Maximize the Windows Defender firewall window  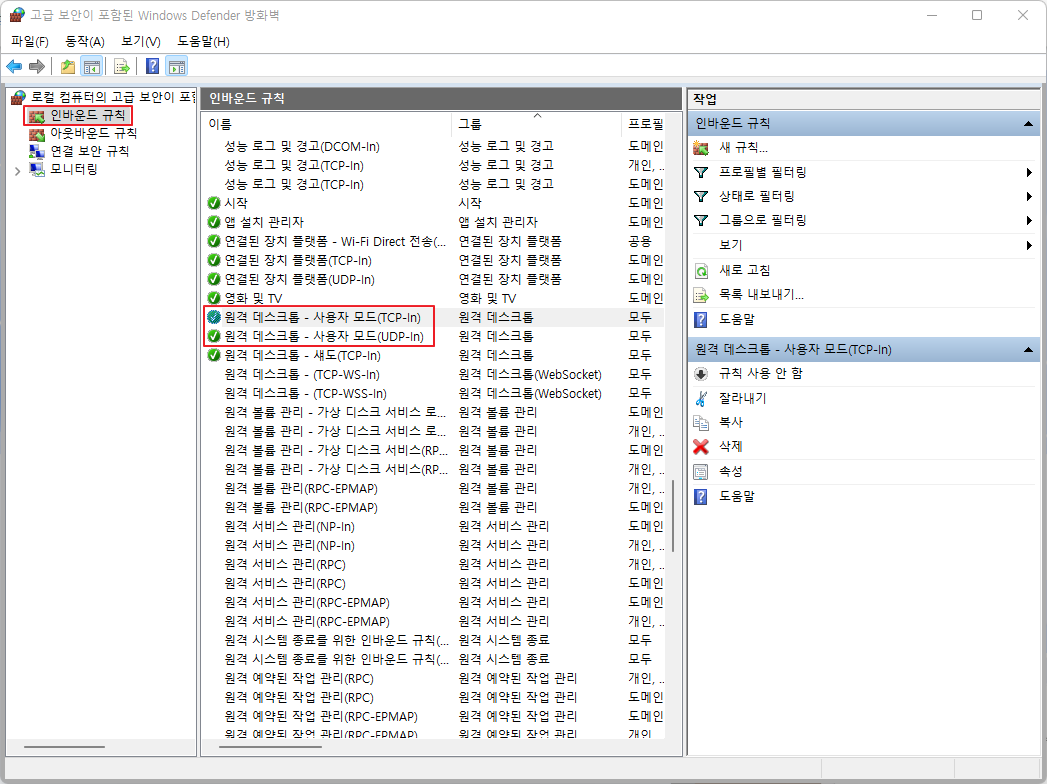coord(977,15)
